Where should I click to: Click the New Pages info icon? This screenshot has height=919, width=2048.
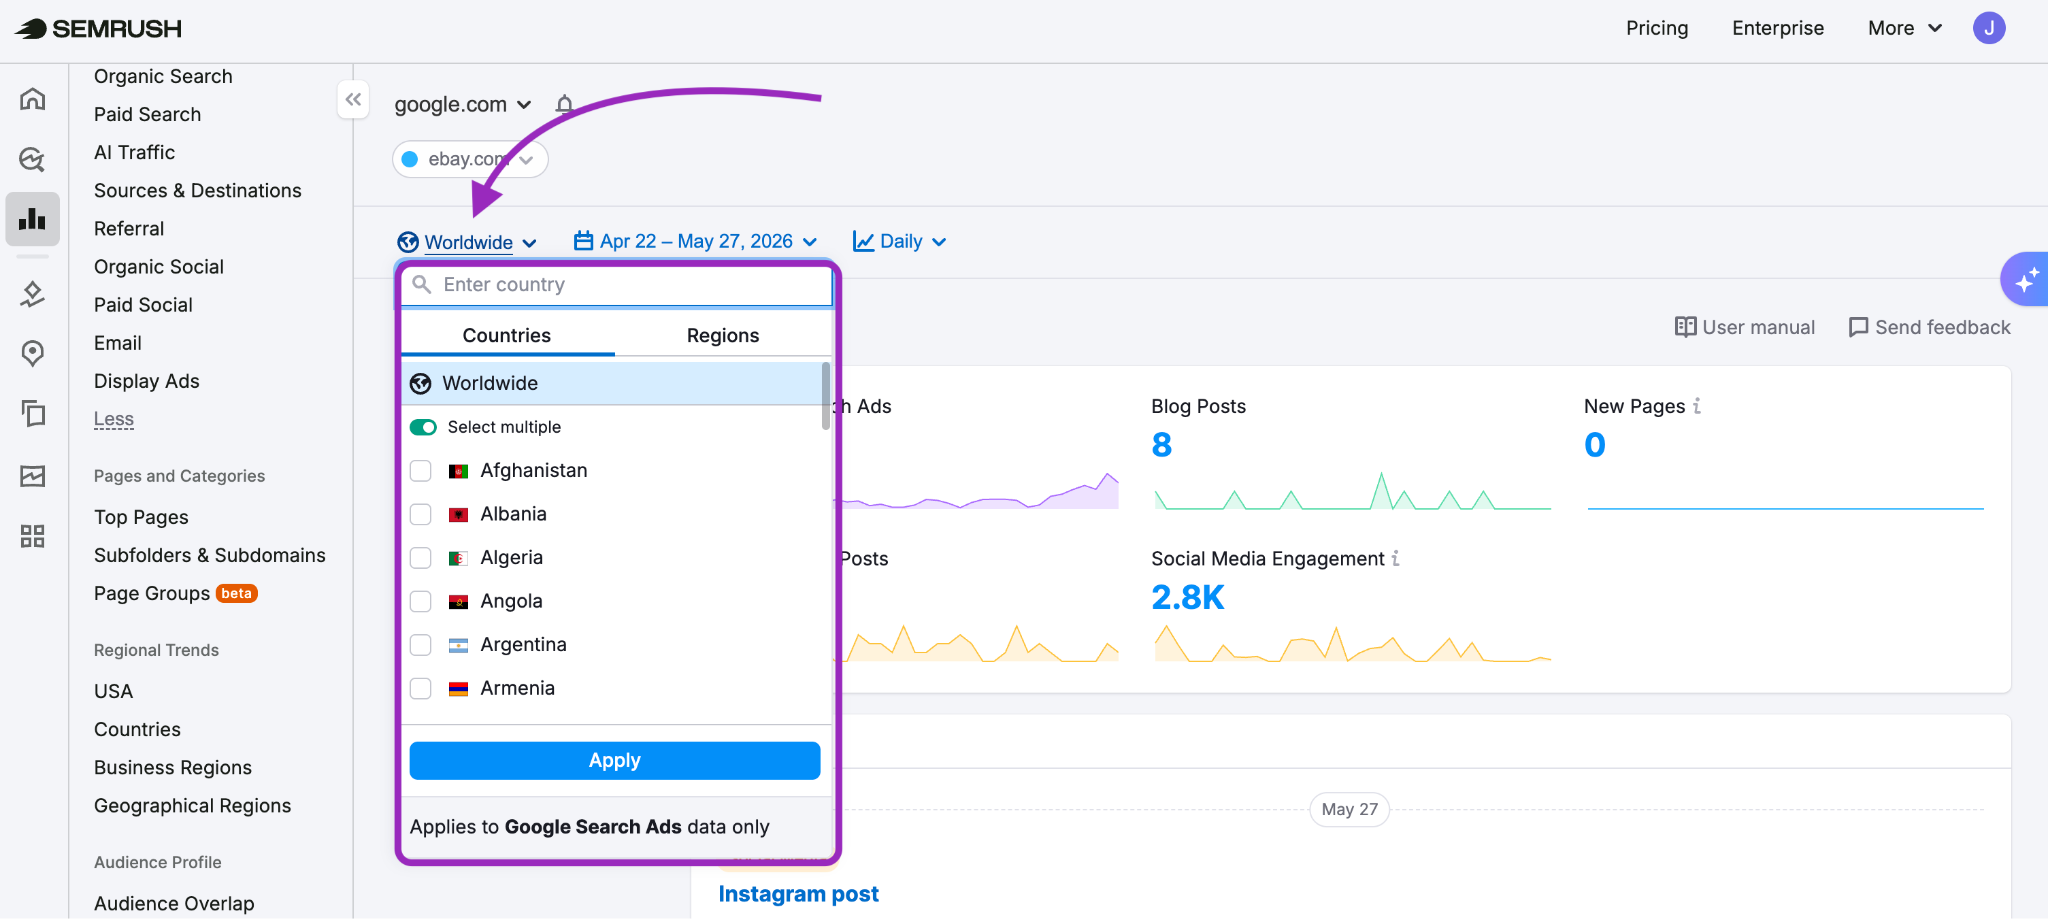pyautogui.click(x=1697, y=406)
